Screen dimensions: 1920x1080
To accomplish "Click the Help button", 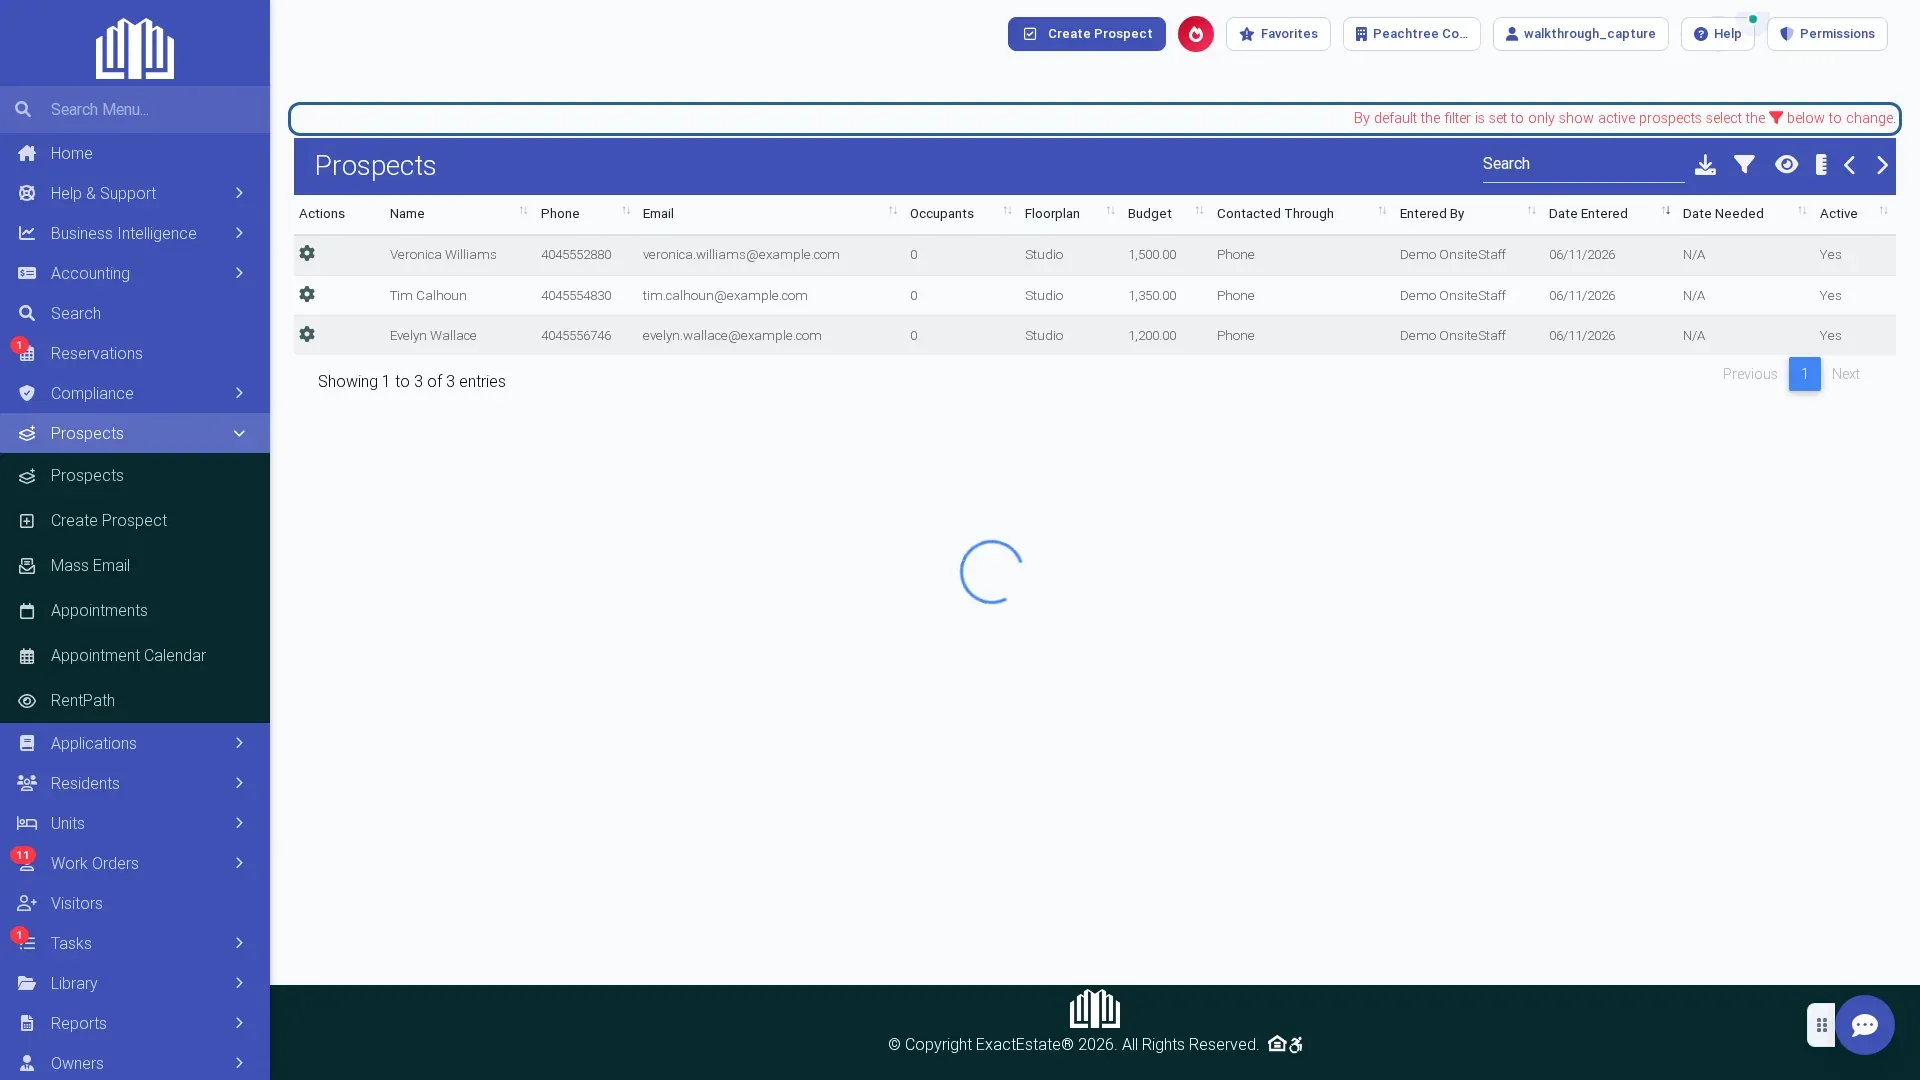I will [x=1717, y=34].
